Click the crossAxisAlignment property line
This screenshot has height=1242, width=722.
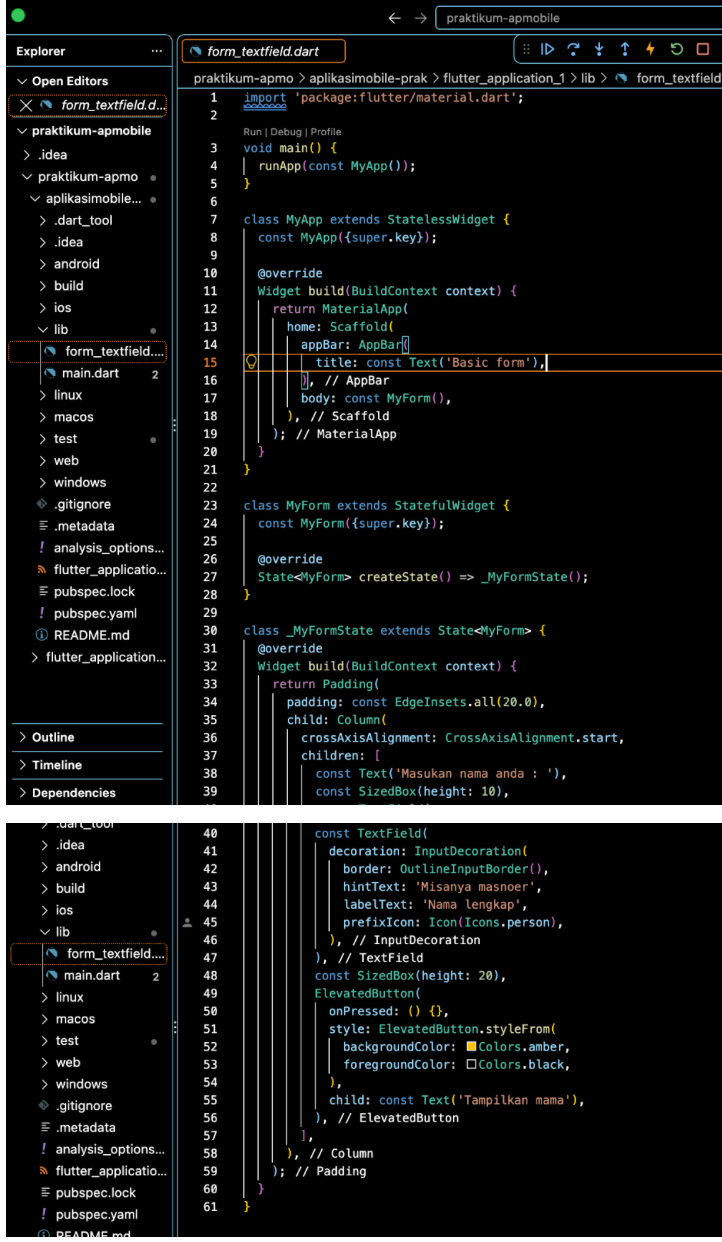click(462, 737)
